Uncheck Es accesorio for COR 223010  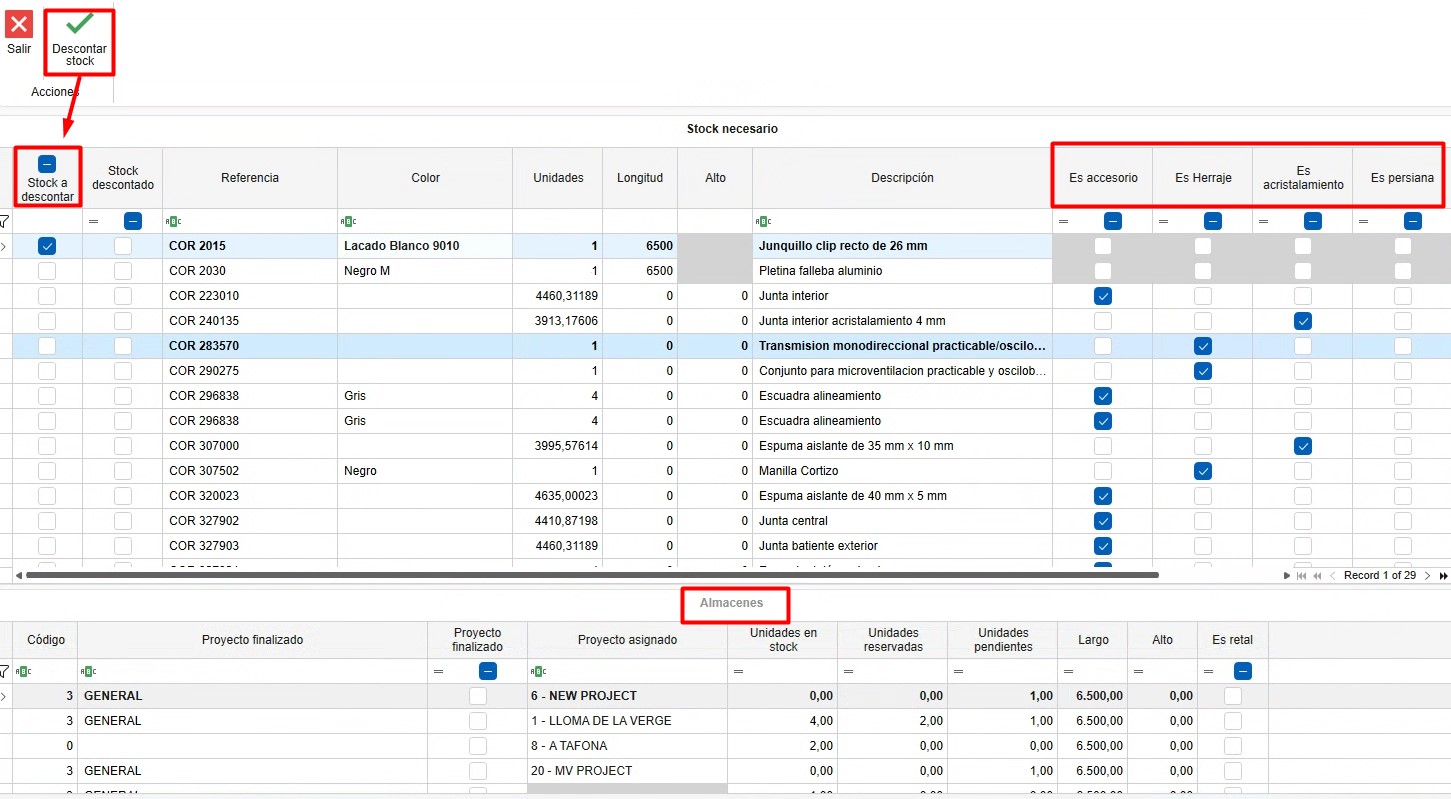tap(1103, 296)
